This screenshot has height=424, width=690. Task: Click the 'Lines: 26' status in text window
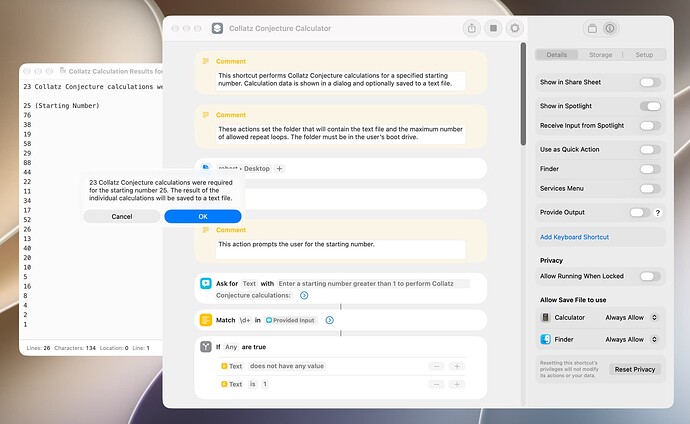click(38, 348)
